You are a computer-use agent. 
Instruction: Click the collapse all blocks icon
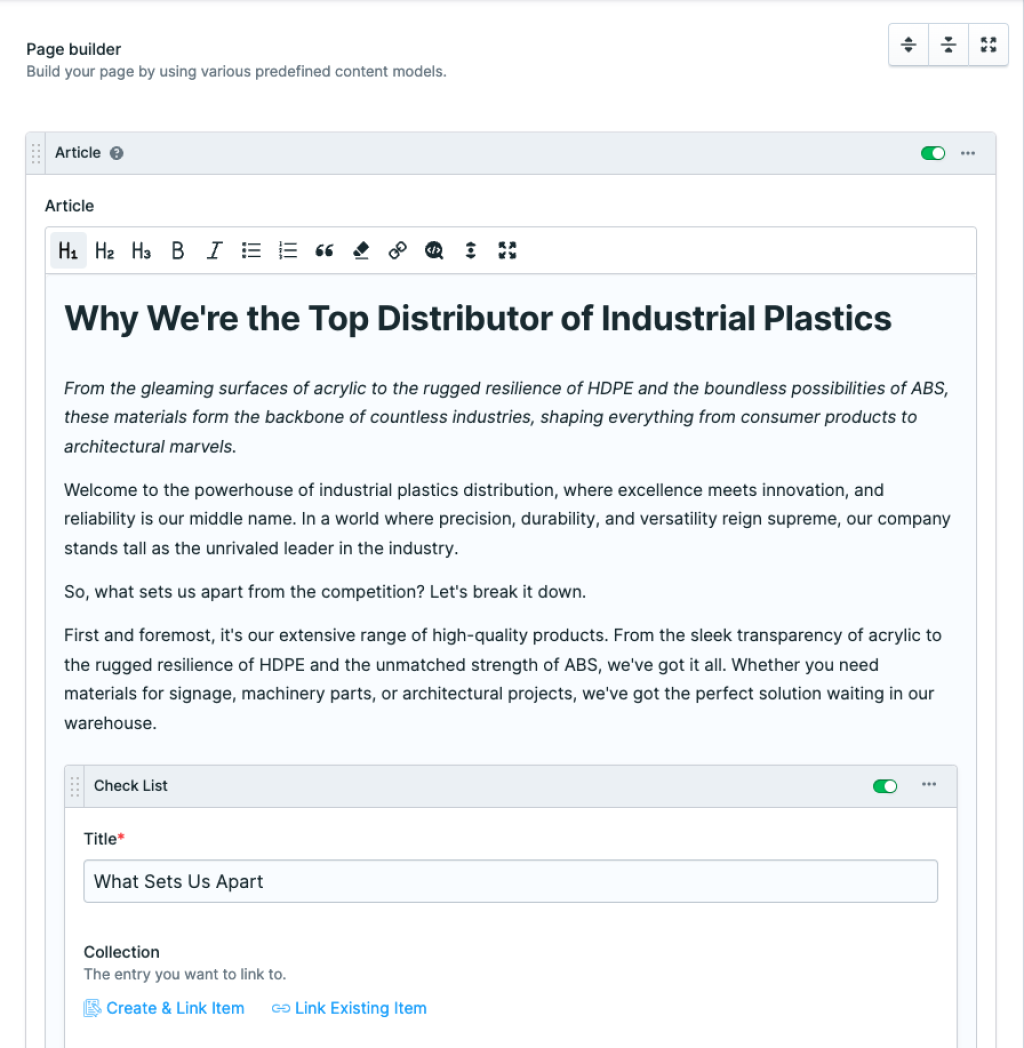948,44
